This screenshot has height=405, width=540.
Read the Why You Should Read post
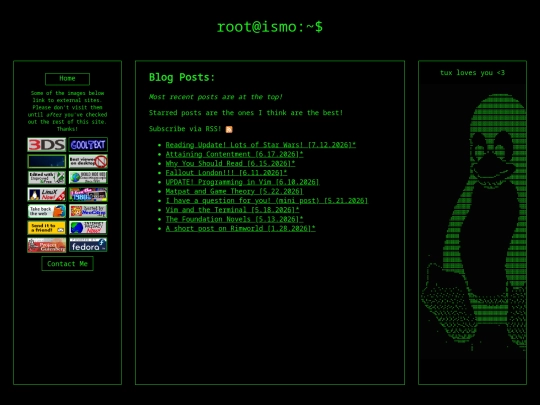230,163
